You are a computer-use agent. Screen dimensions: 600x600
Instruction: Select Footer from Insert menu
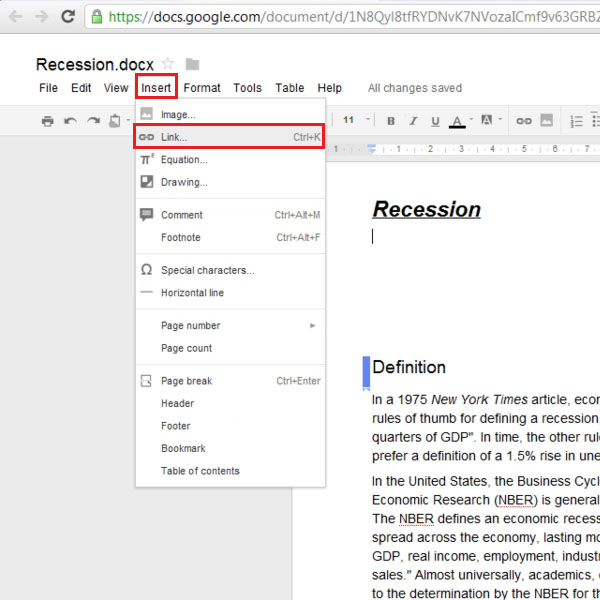[230, 426]
